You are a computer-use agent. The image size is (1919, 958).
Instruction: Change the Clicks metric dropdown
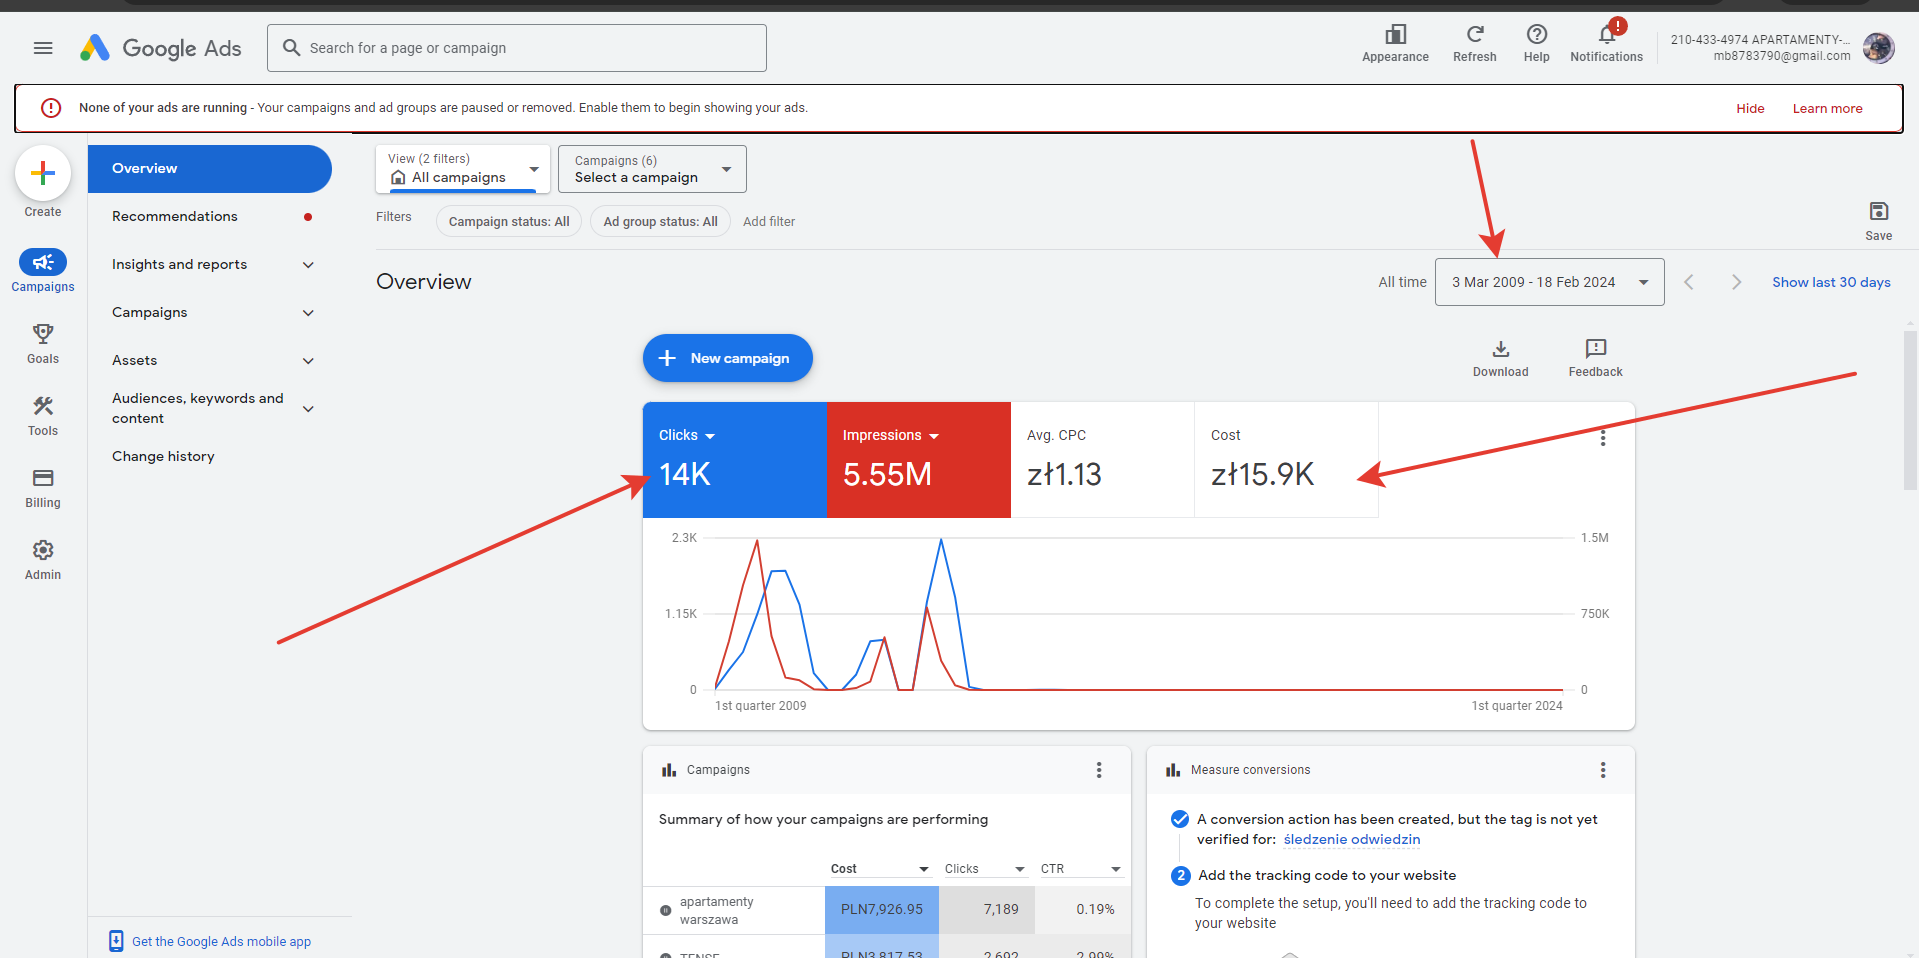point(687,435)
